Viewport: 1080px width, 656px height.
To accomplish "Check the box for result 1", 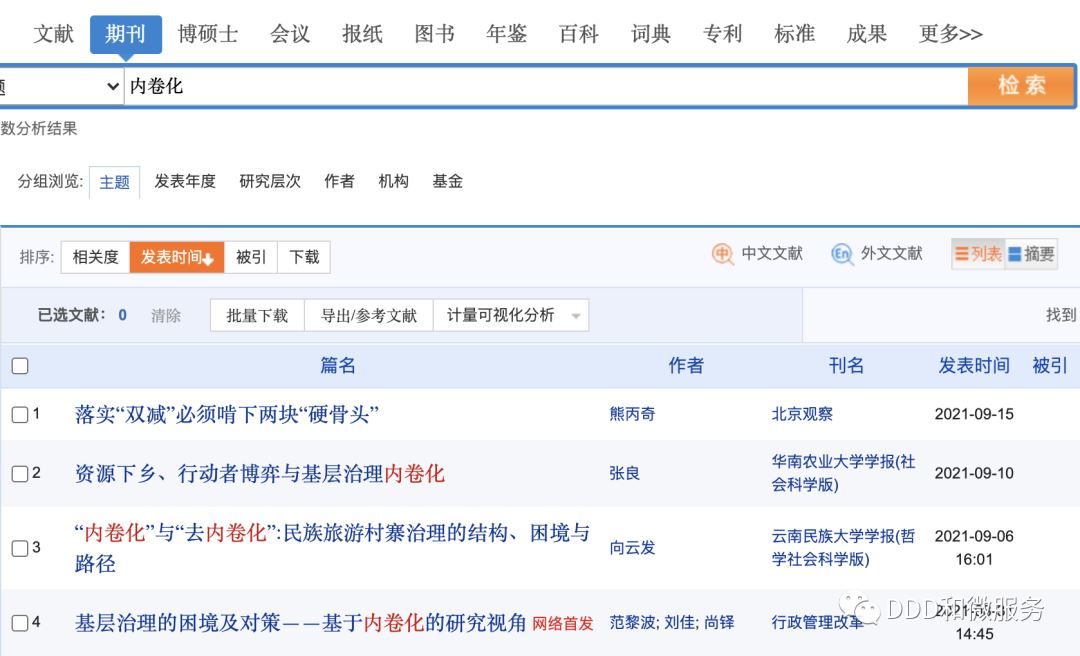I will coord(20,414).
